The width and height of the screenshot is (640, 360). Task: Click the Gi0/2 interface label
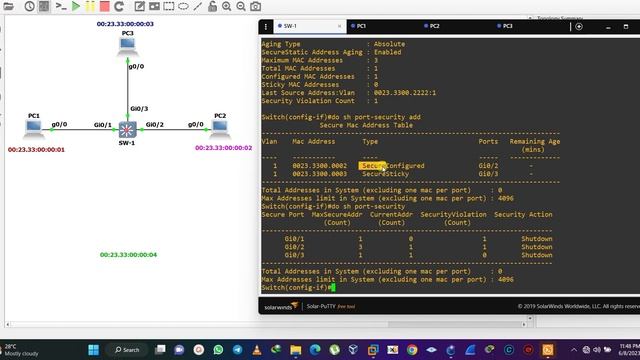click(155, 124)
